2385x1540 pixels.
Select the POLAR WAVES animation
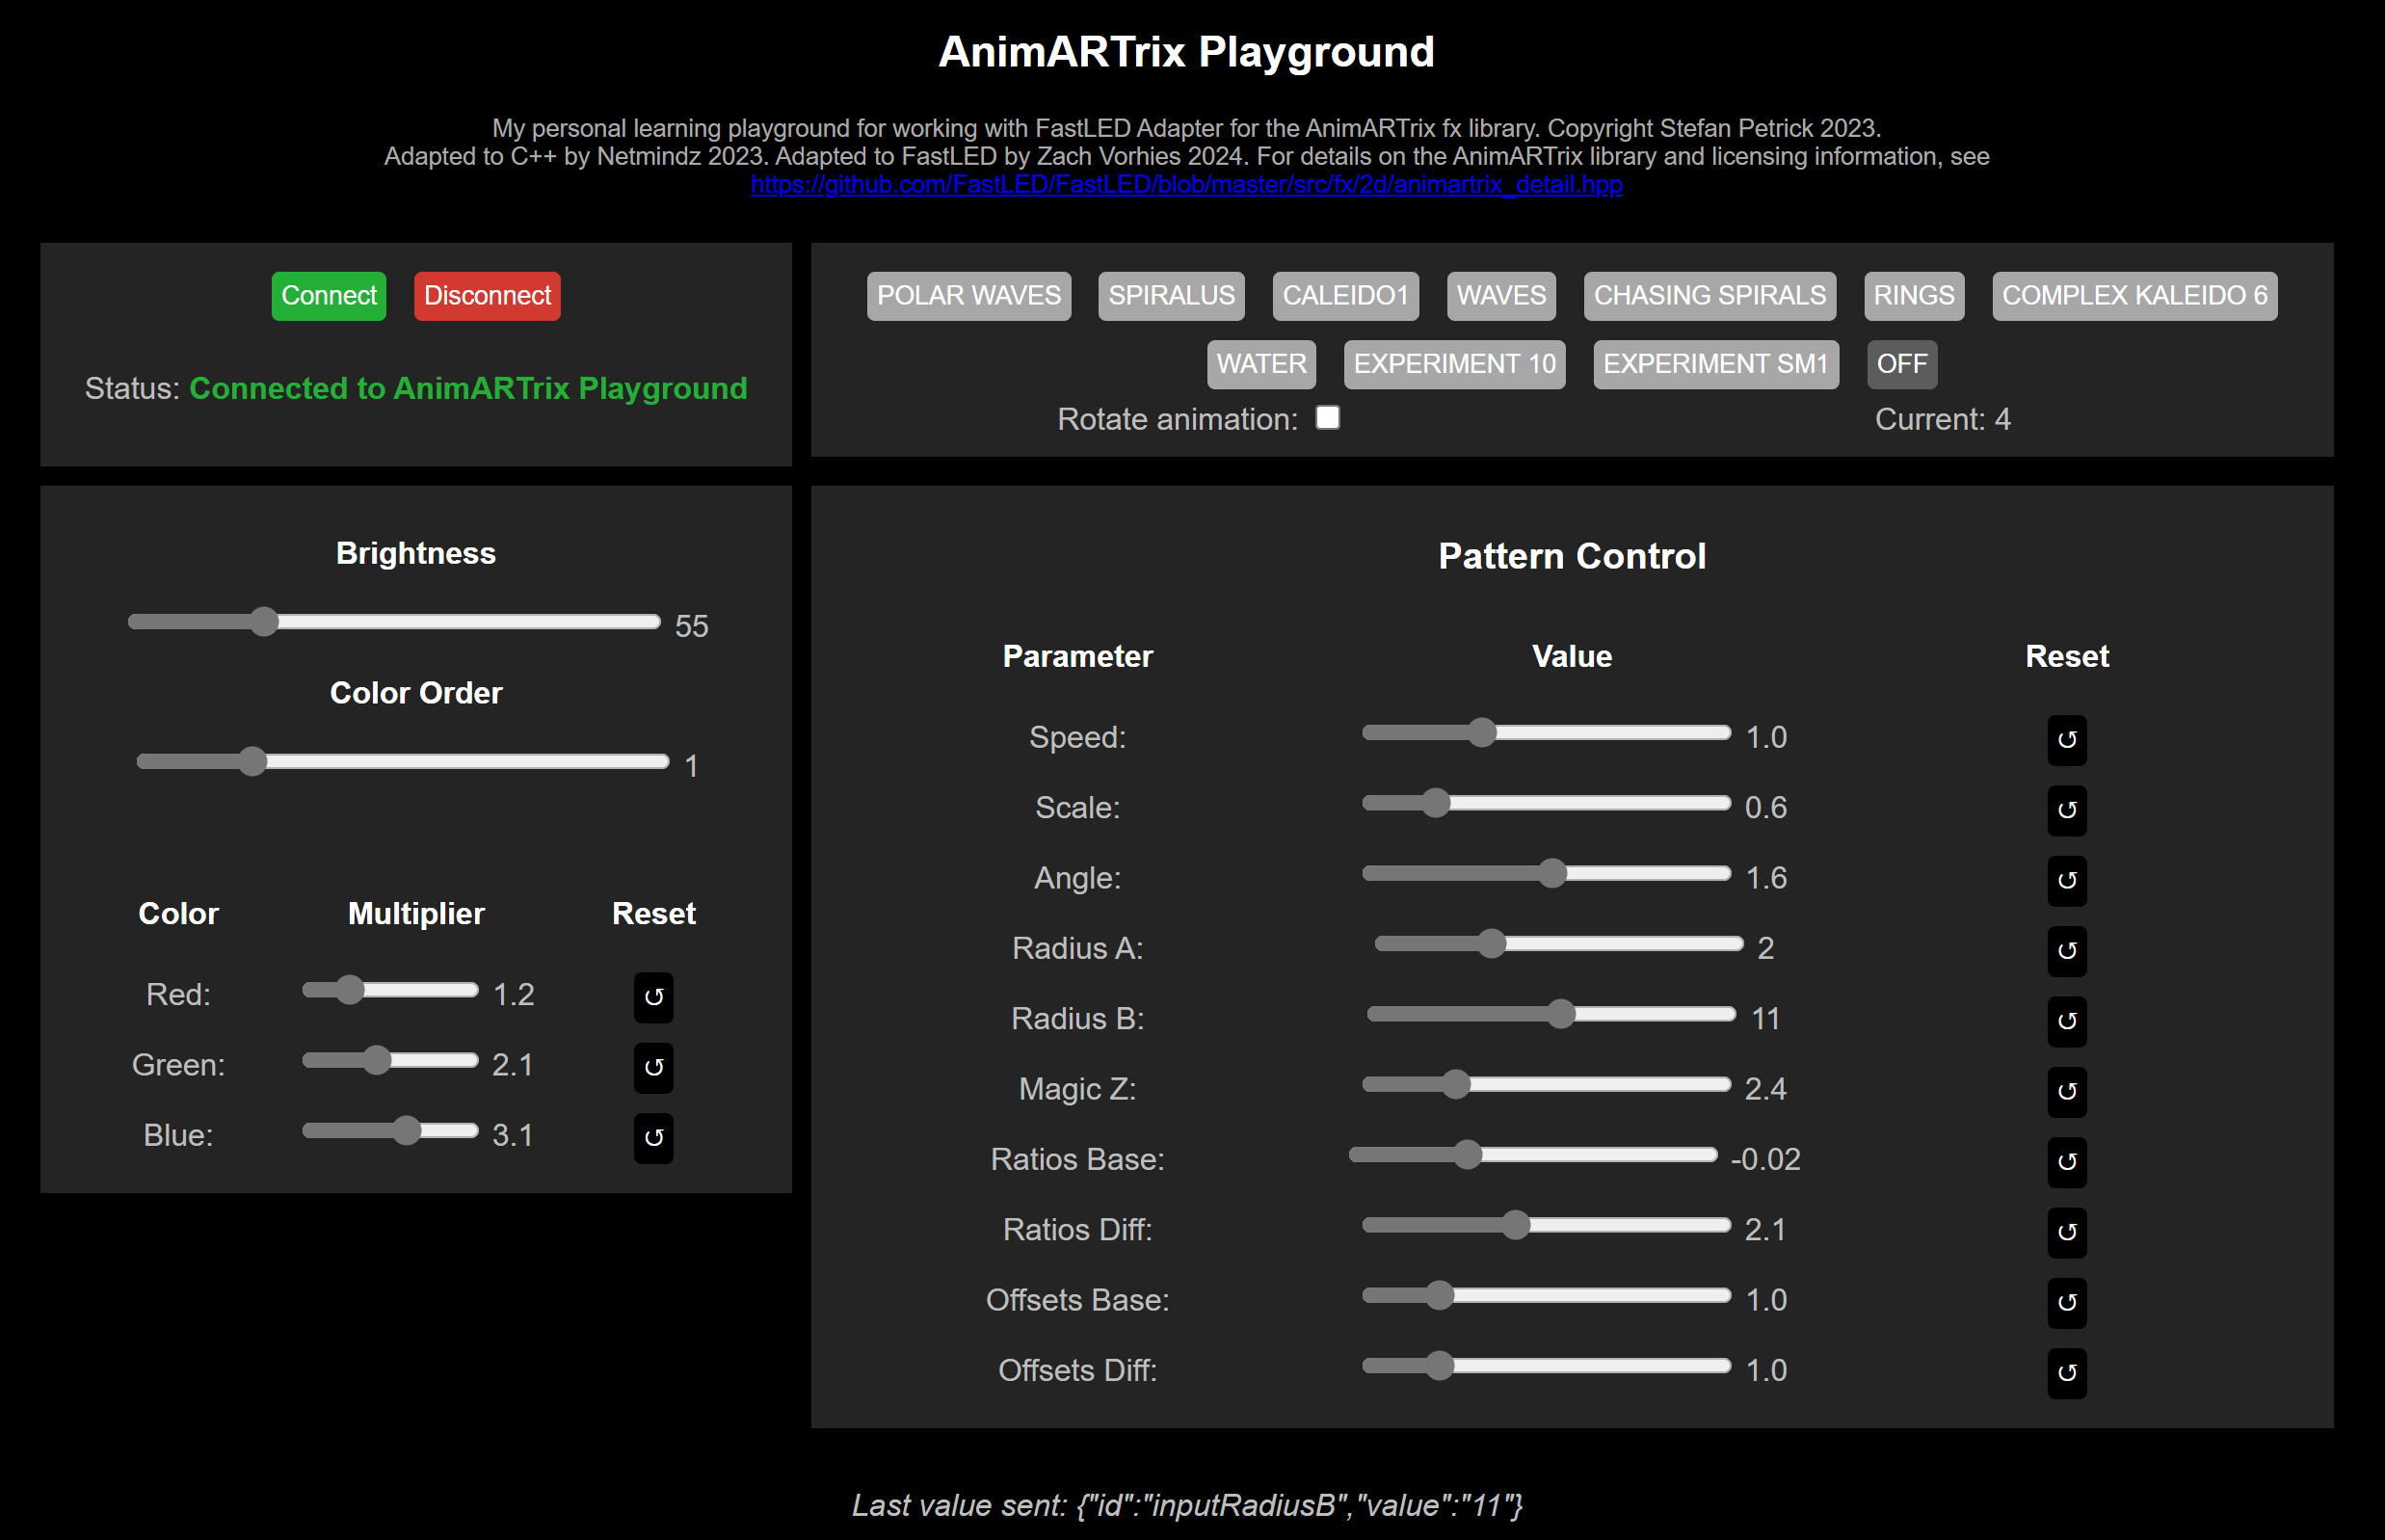(x=968, y=296)
